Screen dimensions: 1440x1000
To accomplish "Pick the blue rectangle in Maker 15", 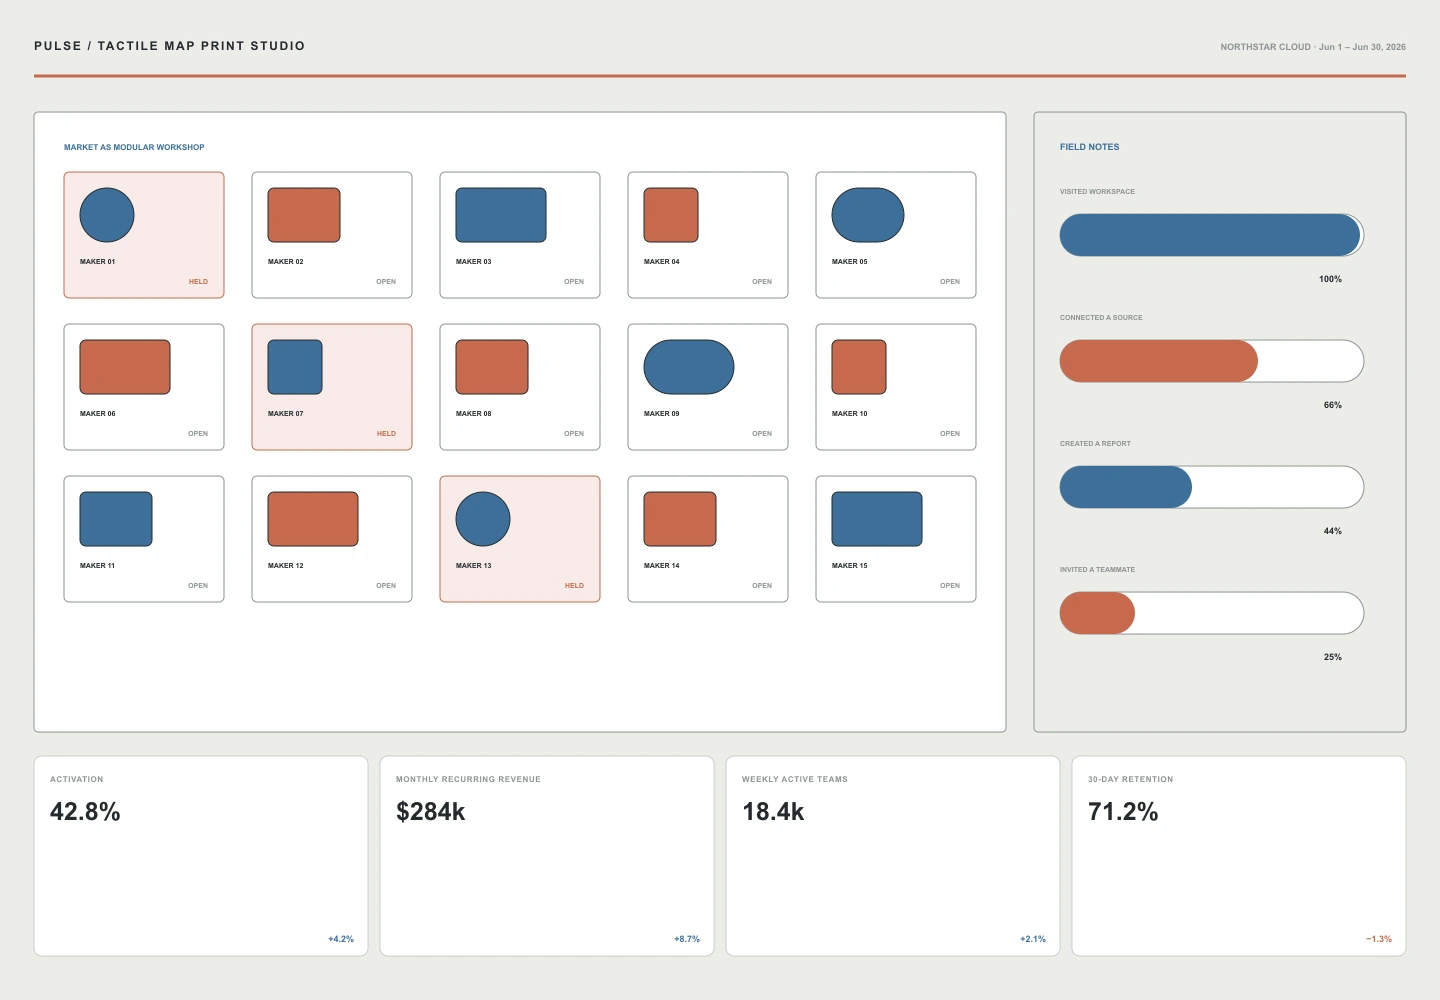I will coord(877,519).
